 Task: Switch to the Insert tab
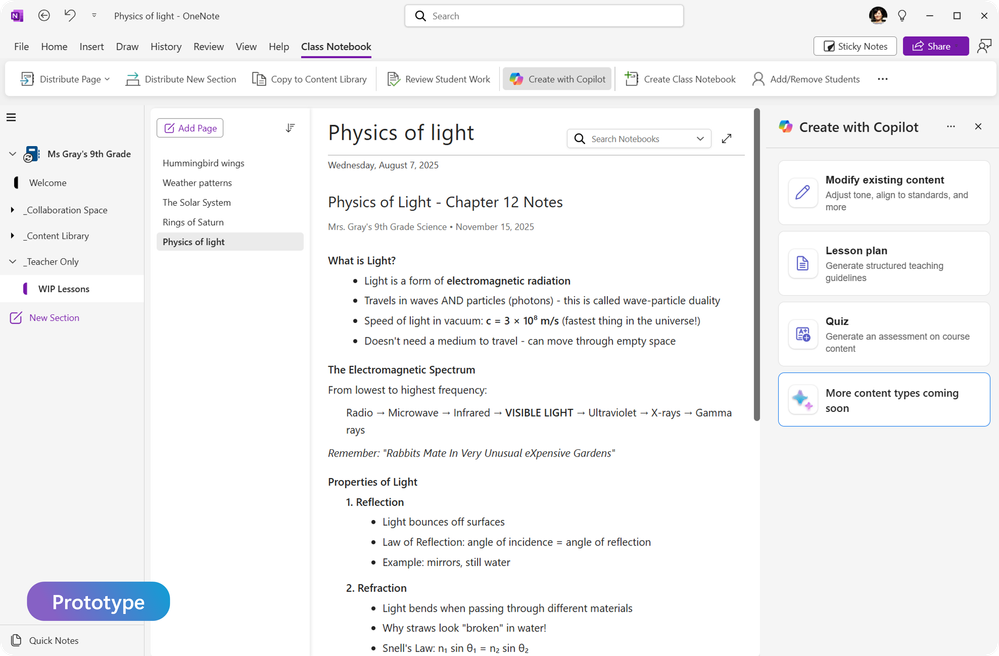(x=92, y=47)
